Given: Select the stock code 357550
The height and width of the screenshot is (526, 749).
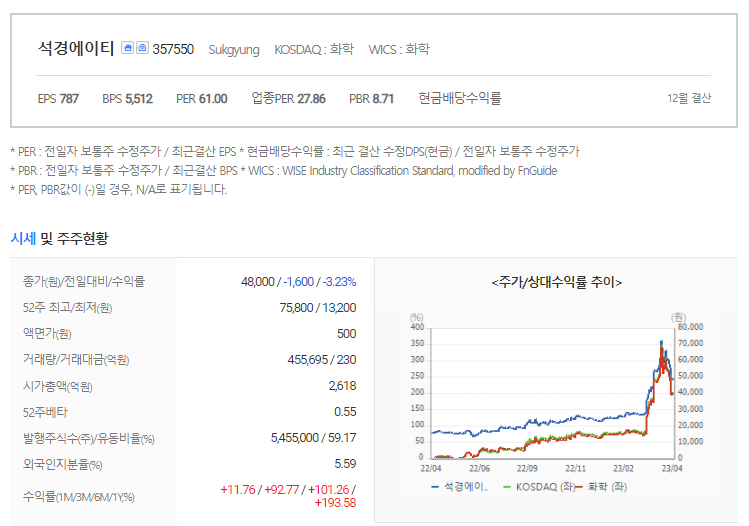Looking at the screenshot, I should click(x=173, y=49).
